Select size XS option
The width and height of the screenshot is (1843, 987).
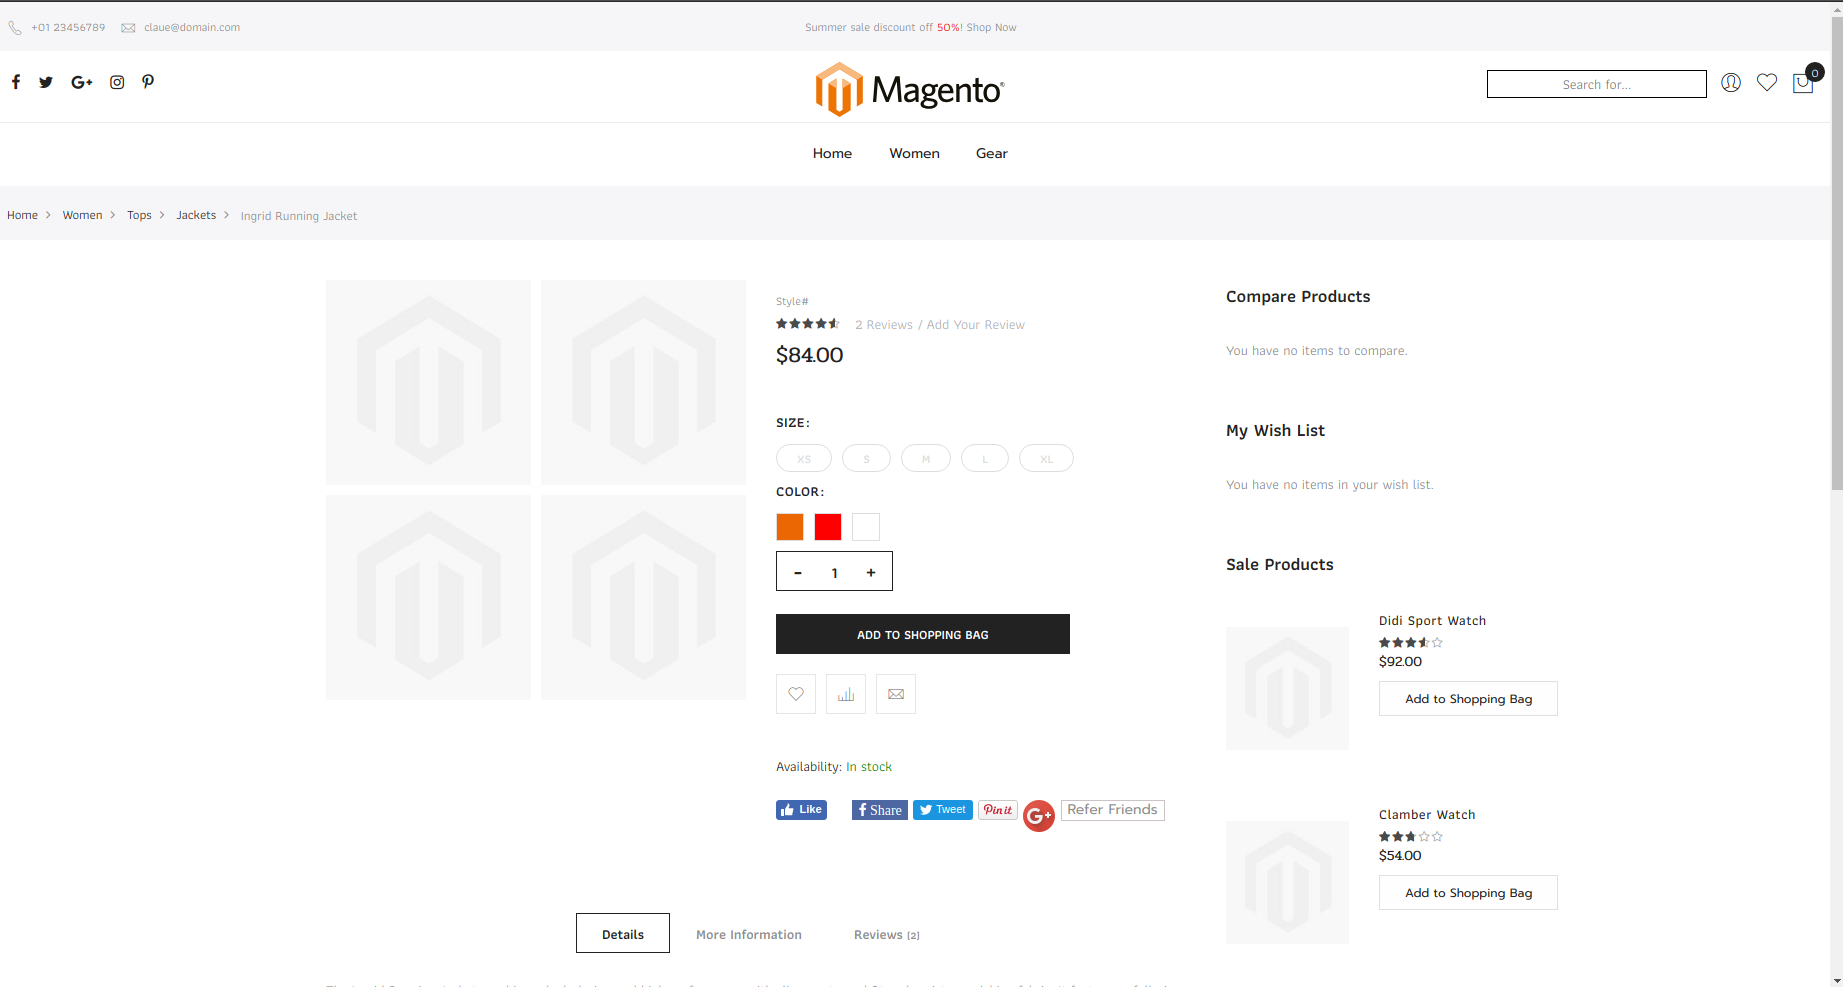804,459
